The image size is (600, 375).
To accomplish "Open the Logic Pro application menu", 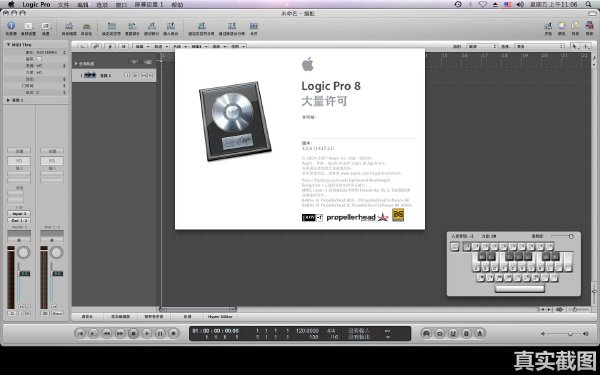I will coord(36,5).
